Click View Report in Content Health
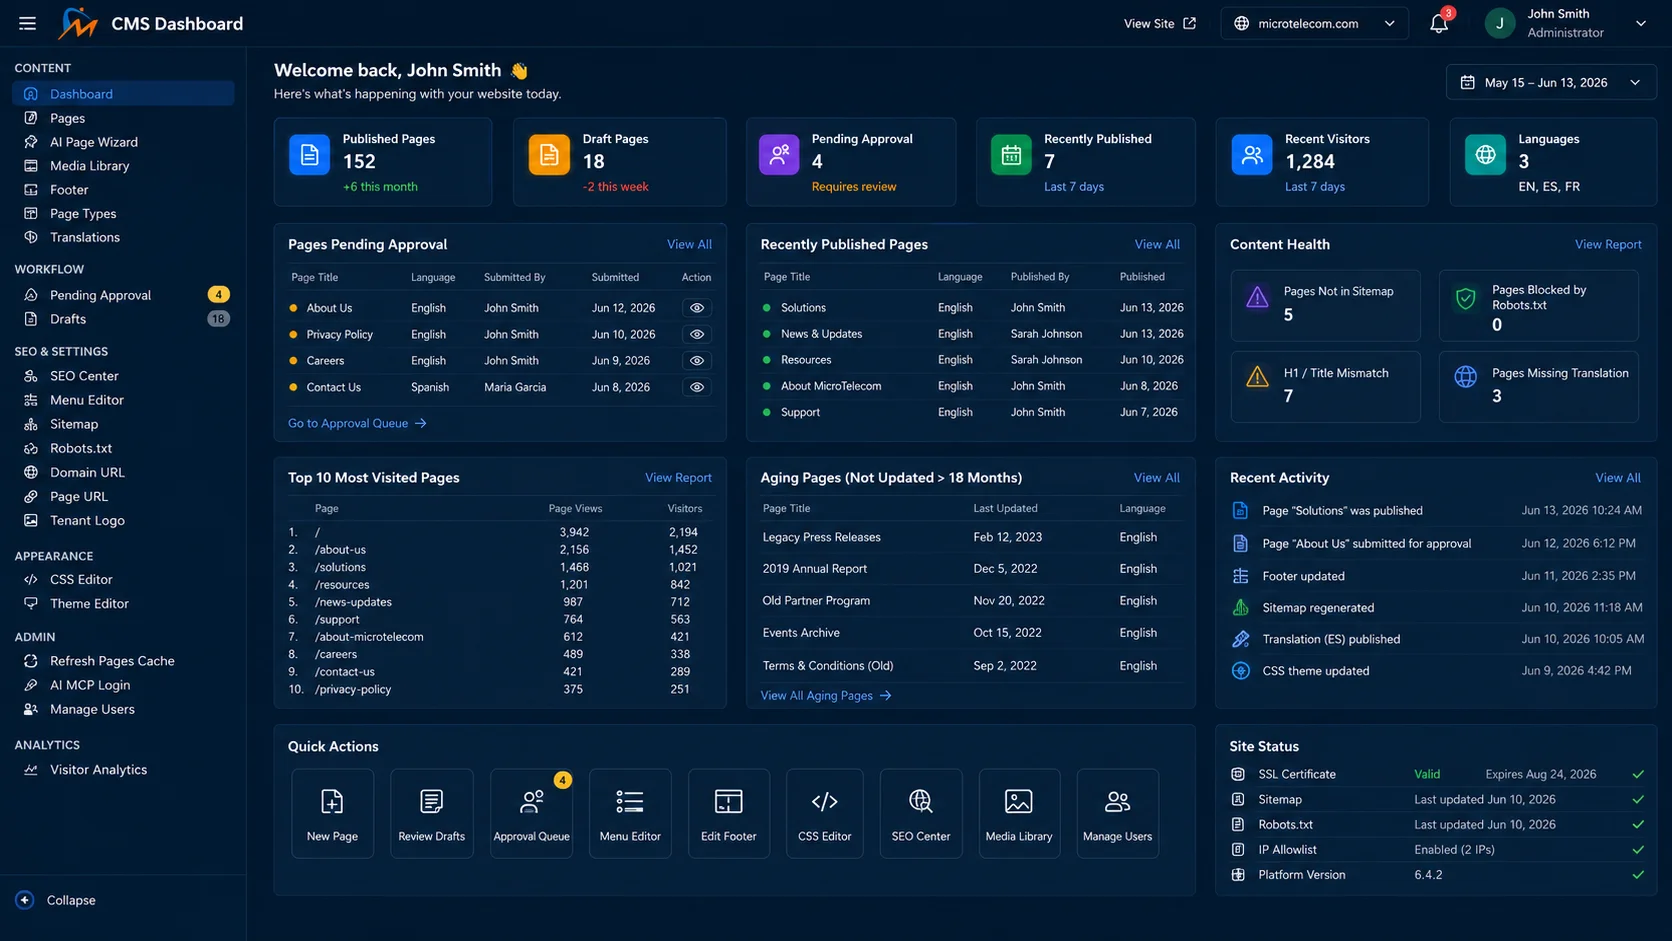Viewport: 1672px width, 941px height. click(x=1608, y=244)
